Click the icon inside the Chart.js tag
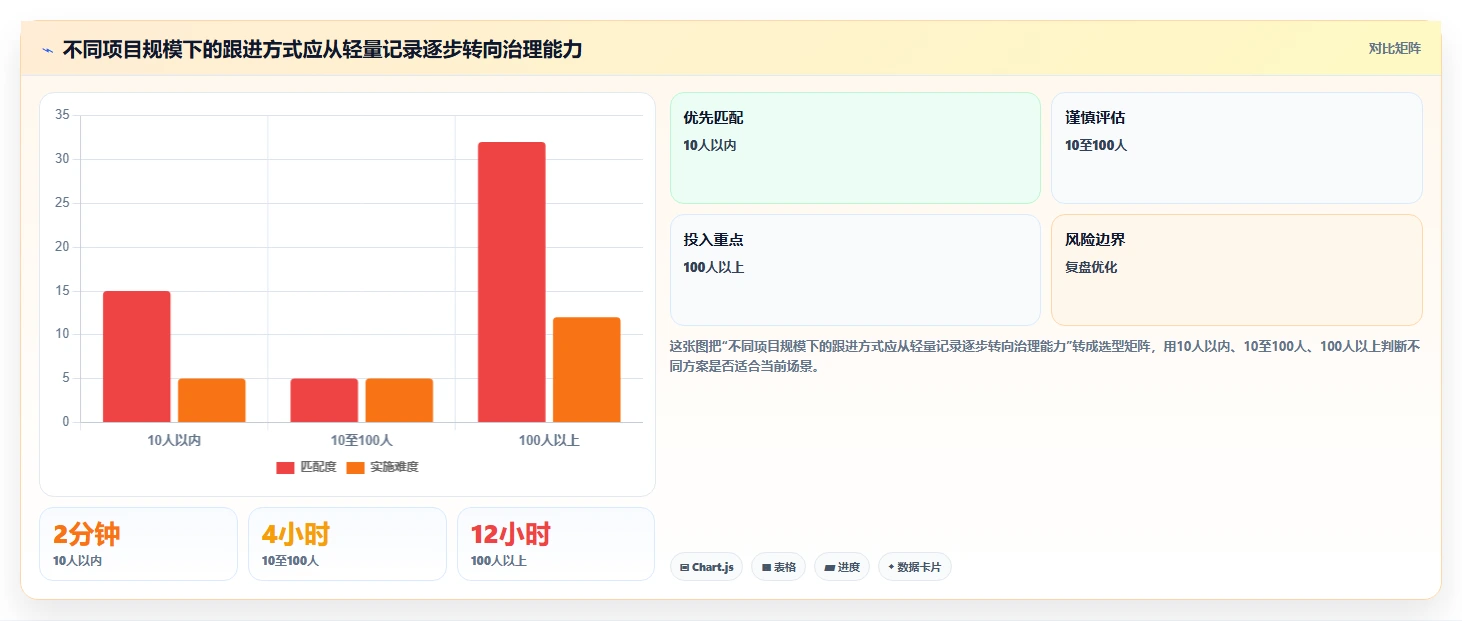1462x621 pixels. click(684, 567)
